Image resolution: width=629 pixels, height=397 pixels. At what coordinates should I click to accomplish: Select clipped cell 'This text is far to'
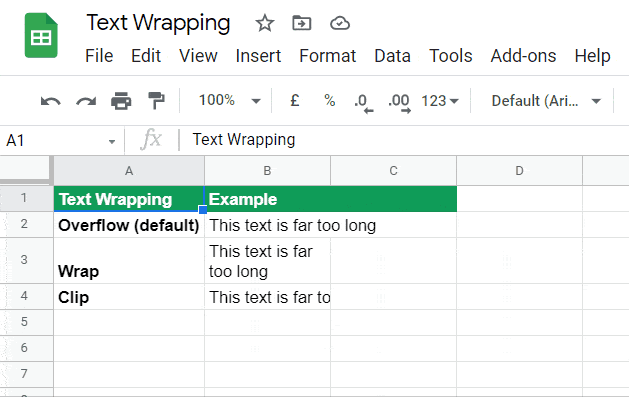pos(267,296)
